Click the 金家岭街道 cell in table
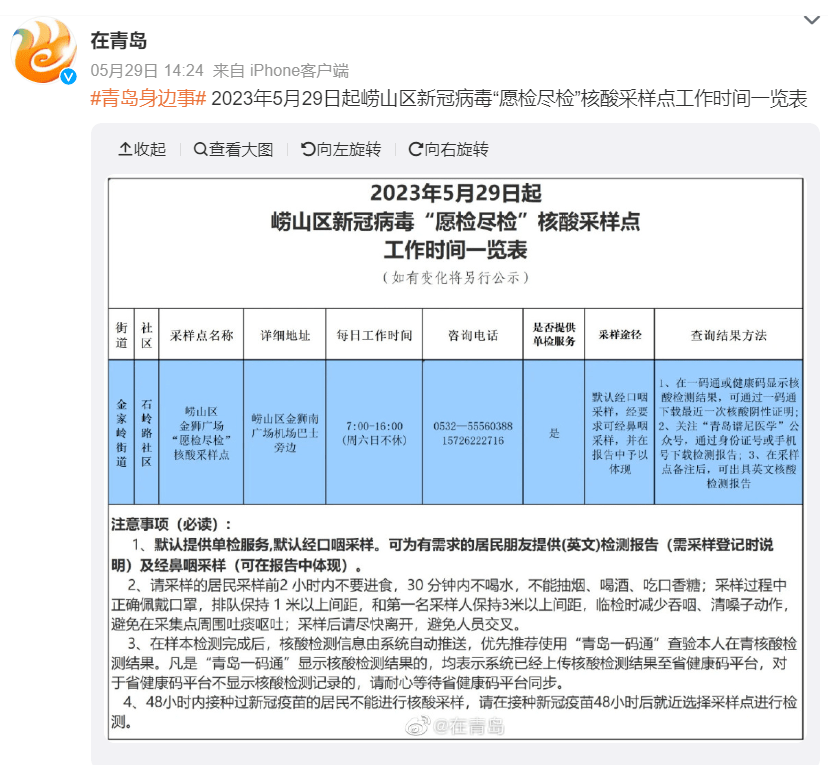 point(121,432)
